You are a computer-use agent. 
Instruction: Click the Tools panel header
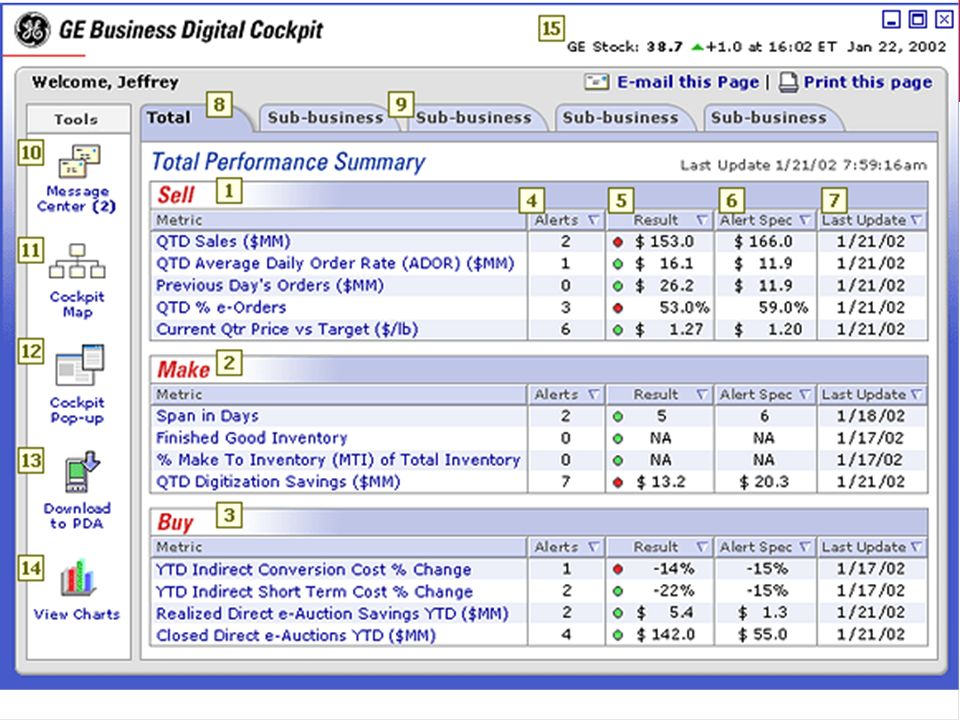(78, 119)
